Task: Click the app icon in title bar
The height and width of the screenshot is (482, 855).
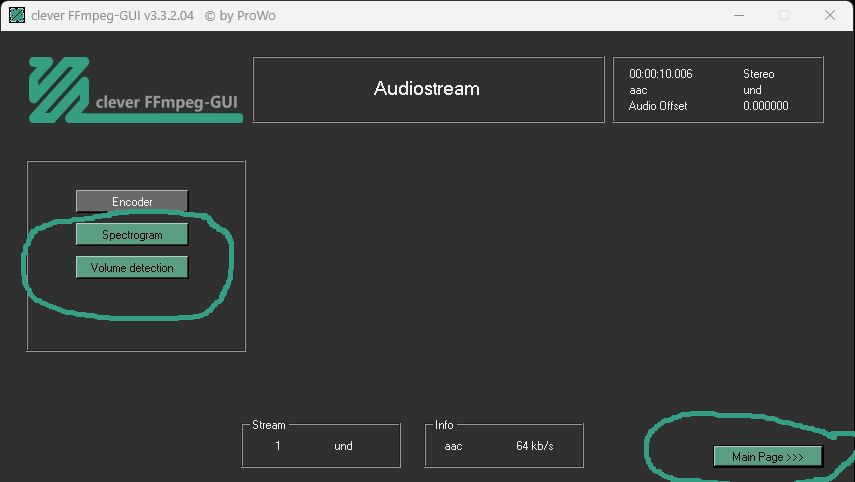Action: [x=17, y=15]
